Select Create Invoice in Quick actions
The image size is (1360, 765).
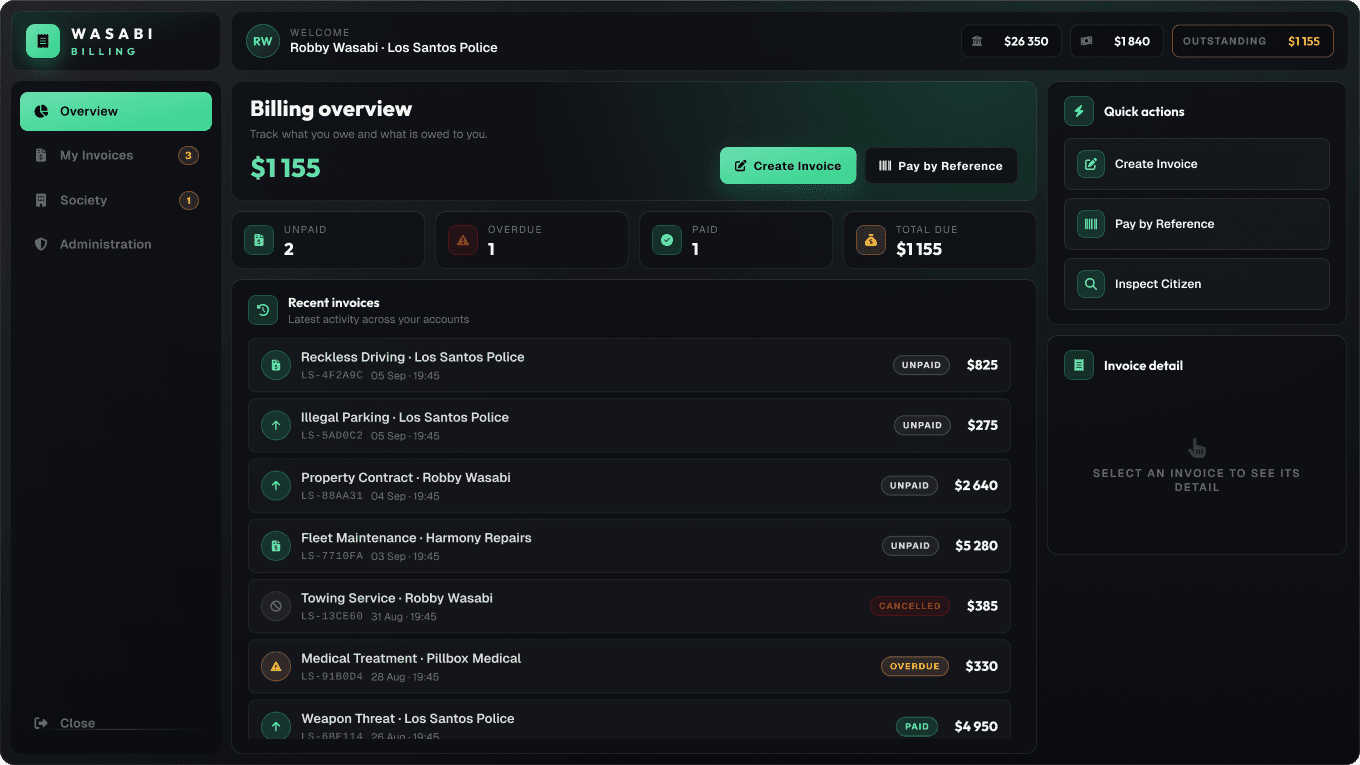1197,164
